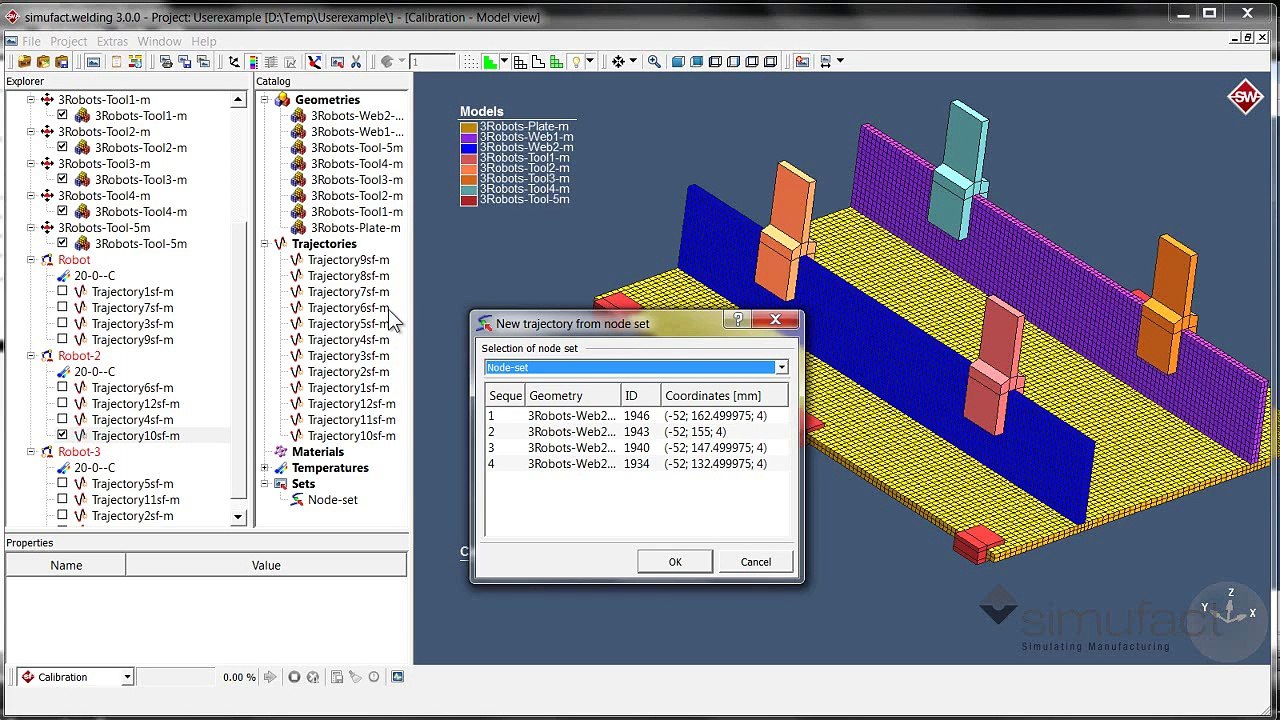Uncheck the 3Robots-Tool-5m checkbox in Explorer
Image resolution: width=1280 pixels, height=720 pixels.
click(x=62, y=244)
